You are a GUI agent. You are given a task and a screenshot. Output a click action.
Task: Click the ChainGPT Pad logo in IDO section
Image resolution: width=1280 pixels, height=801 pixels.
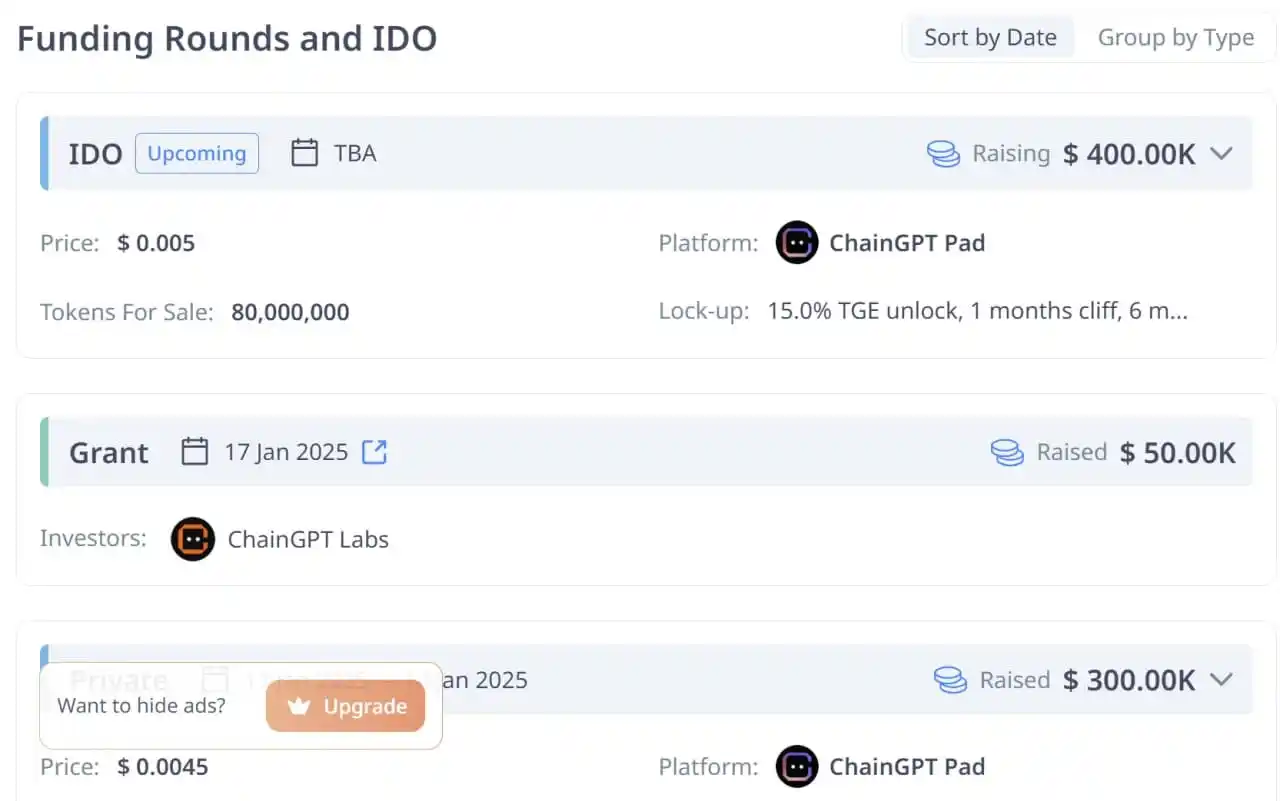[797, 242]
